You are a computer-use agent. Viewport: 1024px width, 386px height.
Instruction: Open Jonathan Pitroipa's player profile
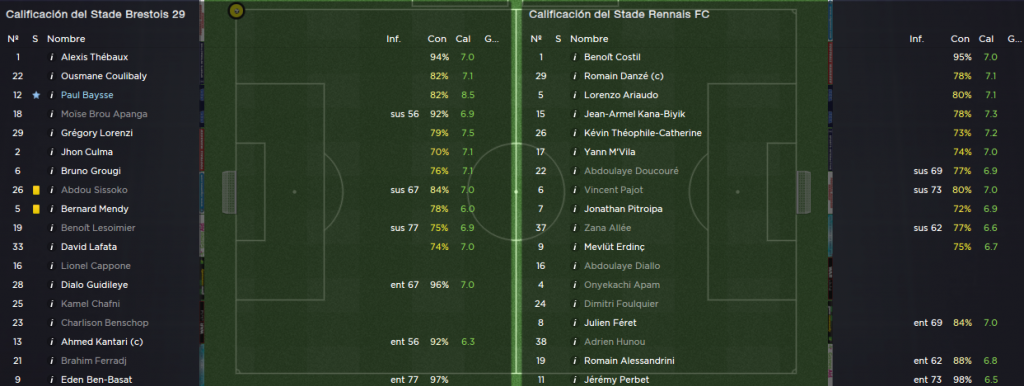(623, 209)
